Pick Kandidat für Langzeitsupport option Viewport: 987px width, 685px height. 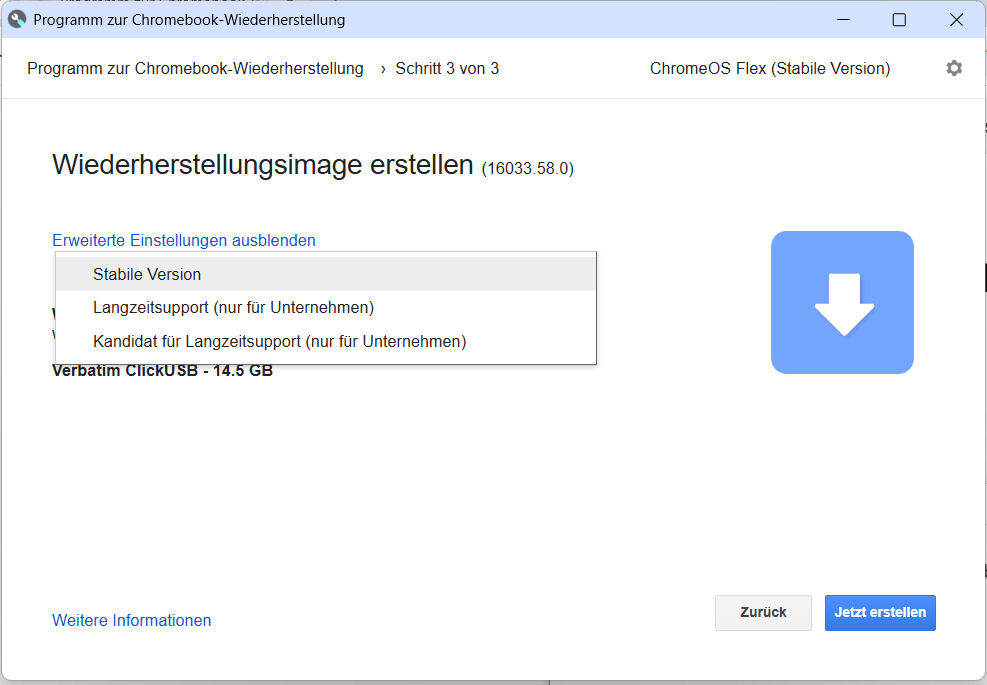click(x=279, y=341)
